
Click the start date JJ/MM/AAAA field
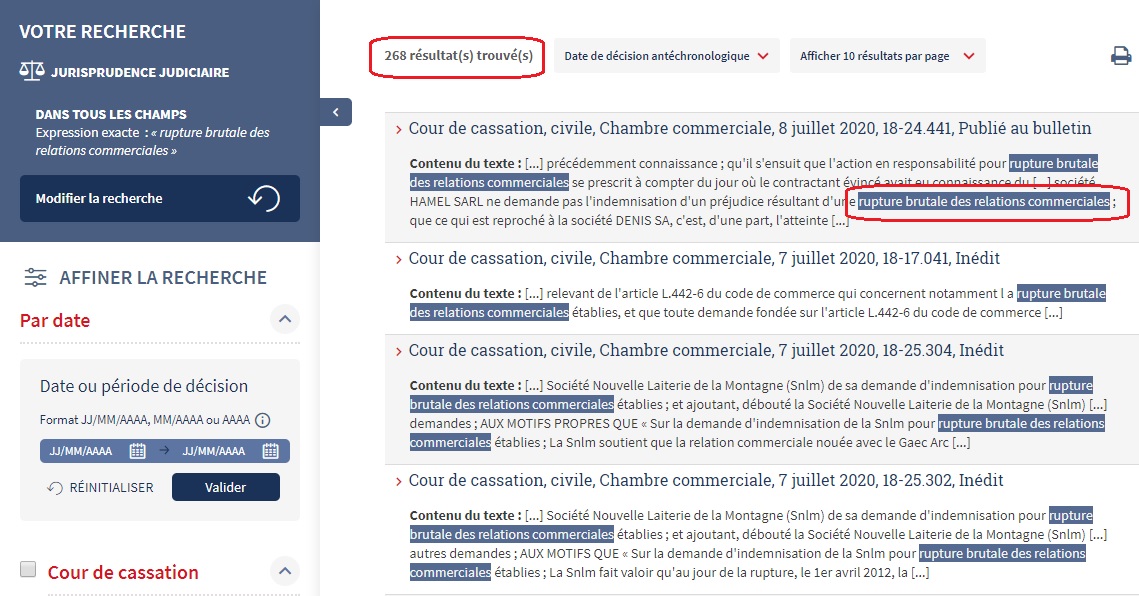(x=81, y=451)
